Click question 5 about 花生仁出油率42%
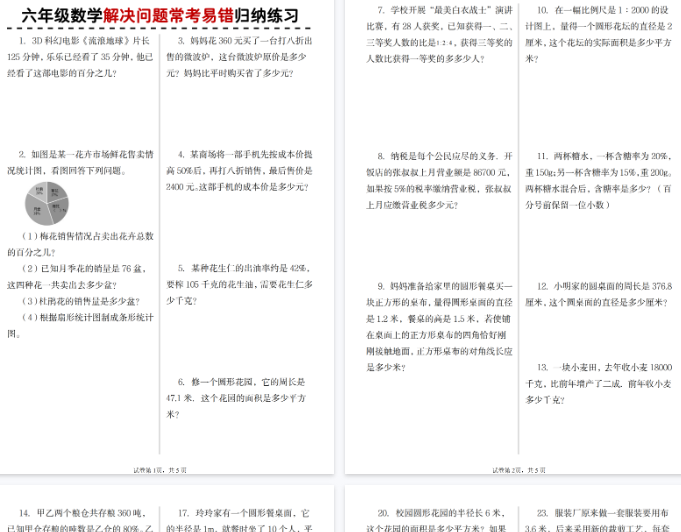The image size is (681, 532). tap(239, 284)
